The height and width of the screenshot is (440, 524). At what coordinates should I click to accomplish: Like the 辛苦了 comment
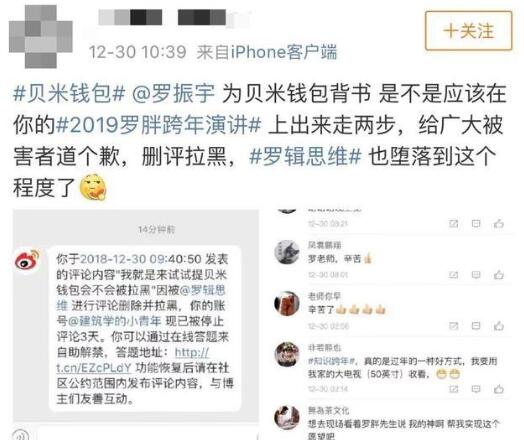click(x=499, y=326)
